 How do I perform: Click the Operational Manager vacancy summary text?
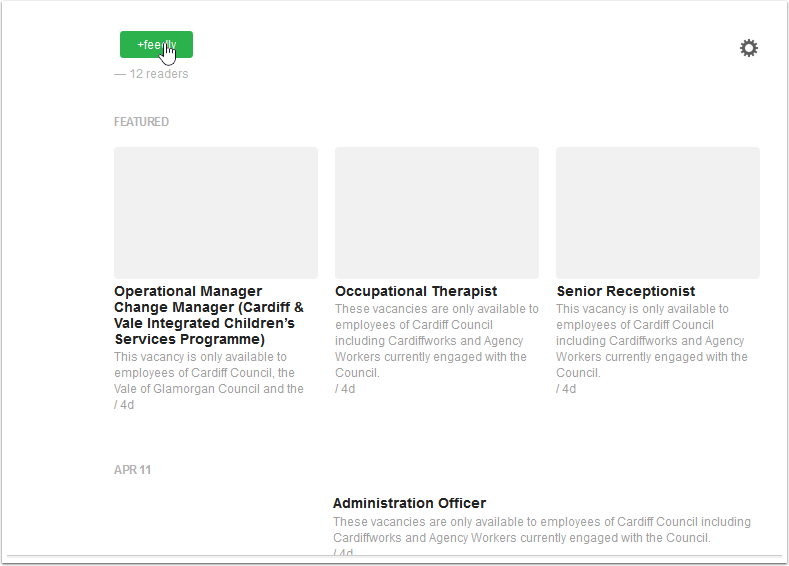click(x=209, y=372)
